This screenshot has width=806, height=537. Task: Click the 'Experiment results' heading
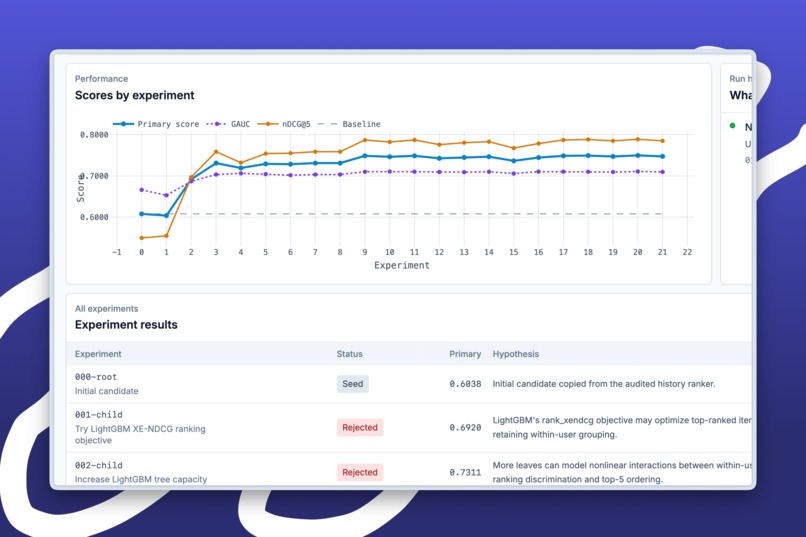pyautogui.click(x=126, y=325)
